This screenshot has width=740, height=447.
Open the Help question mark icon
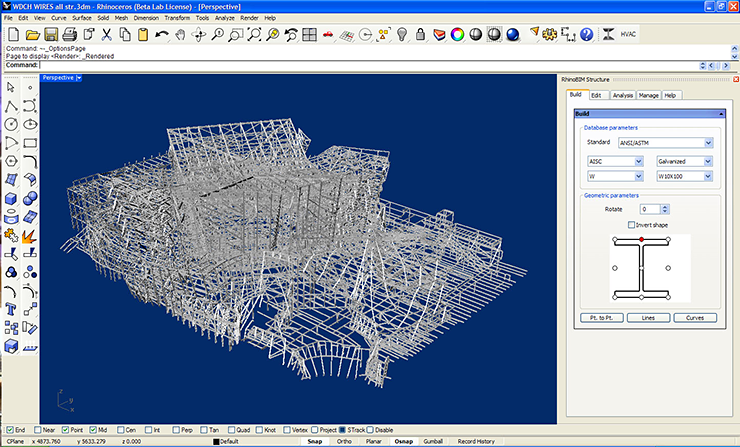click(586, 34)
